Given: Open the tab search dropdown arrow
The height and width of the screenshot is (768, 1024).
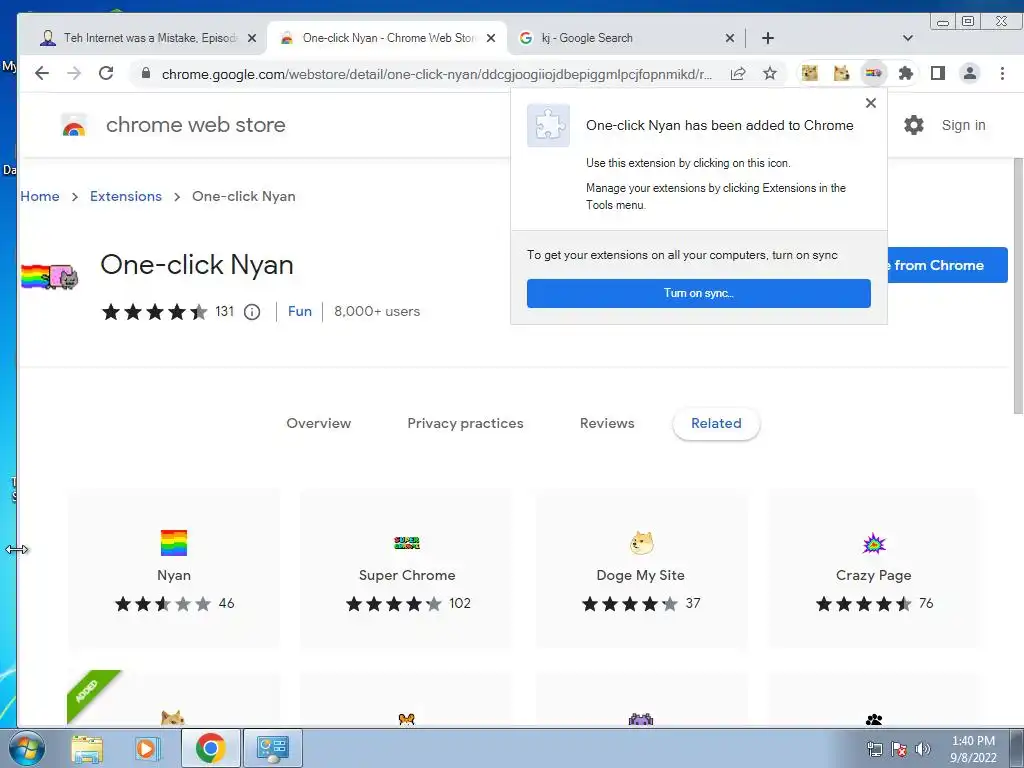Looking at the screenshot, I should (x=908, y=38).
